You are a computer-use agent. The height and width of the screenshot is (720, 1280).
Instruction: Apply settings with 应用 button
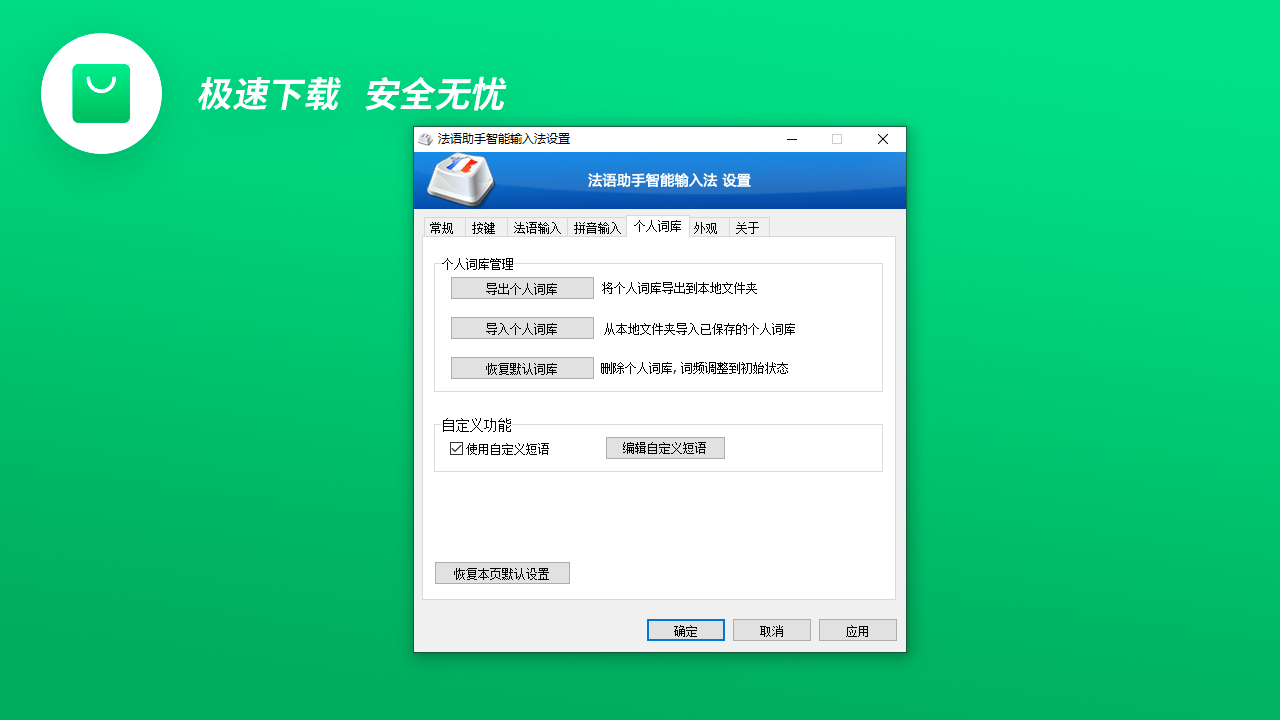point(857,629)
